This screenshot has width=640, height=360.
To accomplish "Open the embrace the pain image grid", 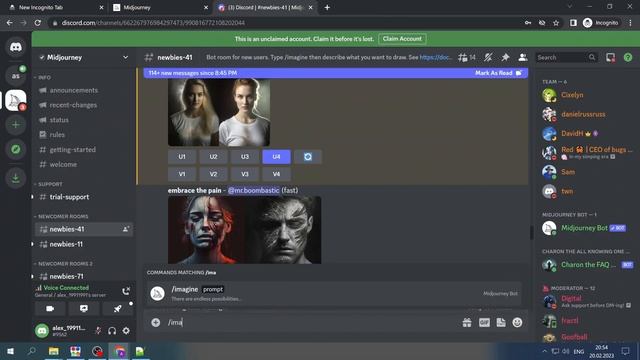I will (x=244, y=230).
